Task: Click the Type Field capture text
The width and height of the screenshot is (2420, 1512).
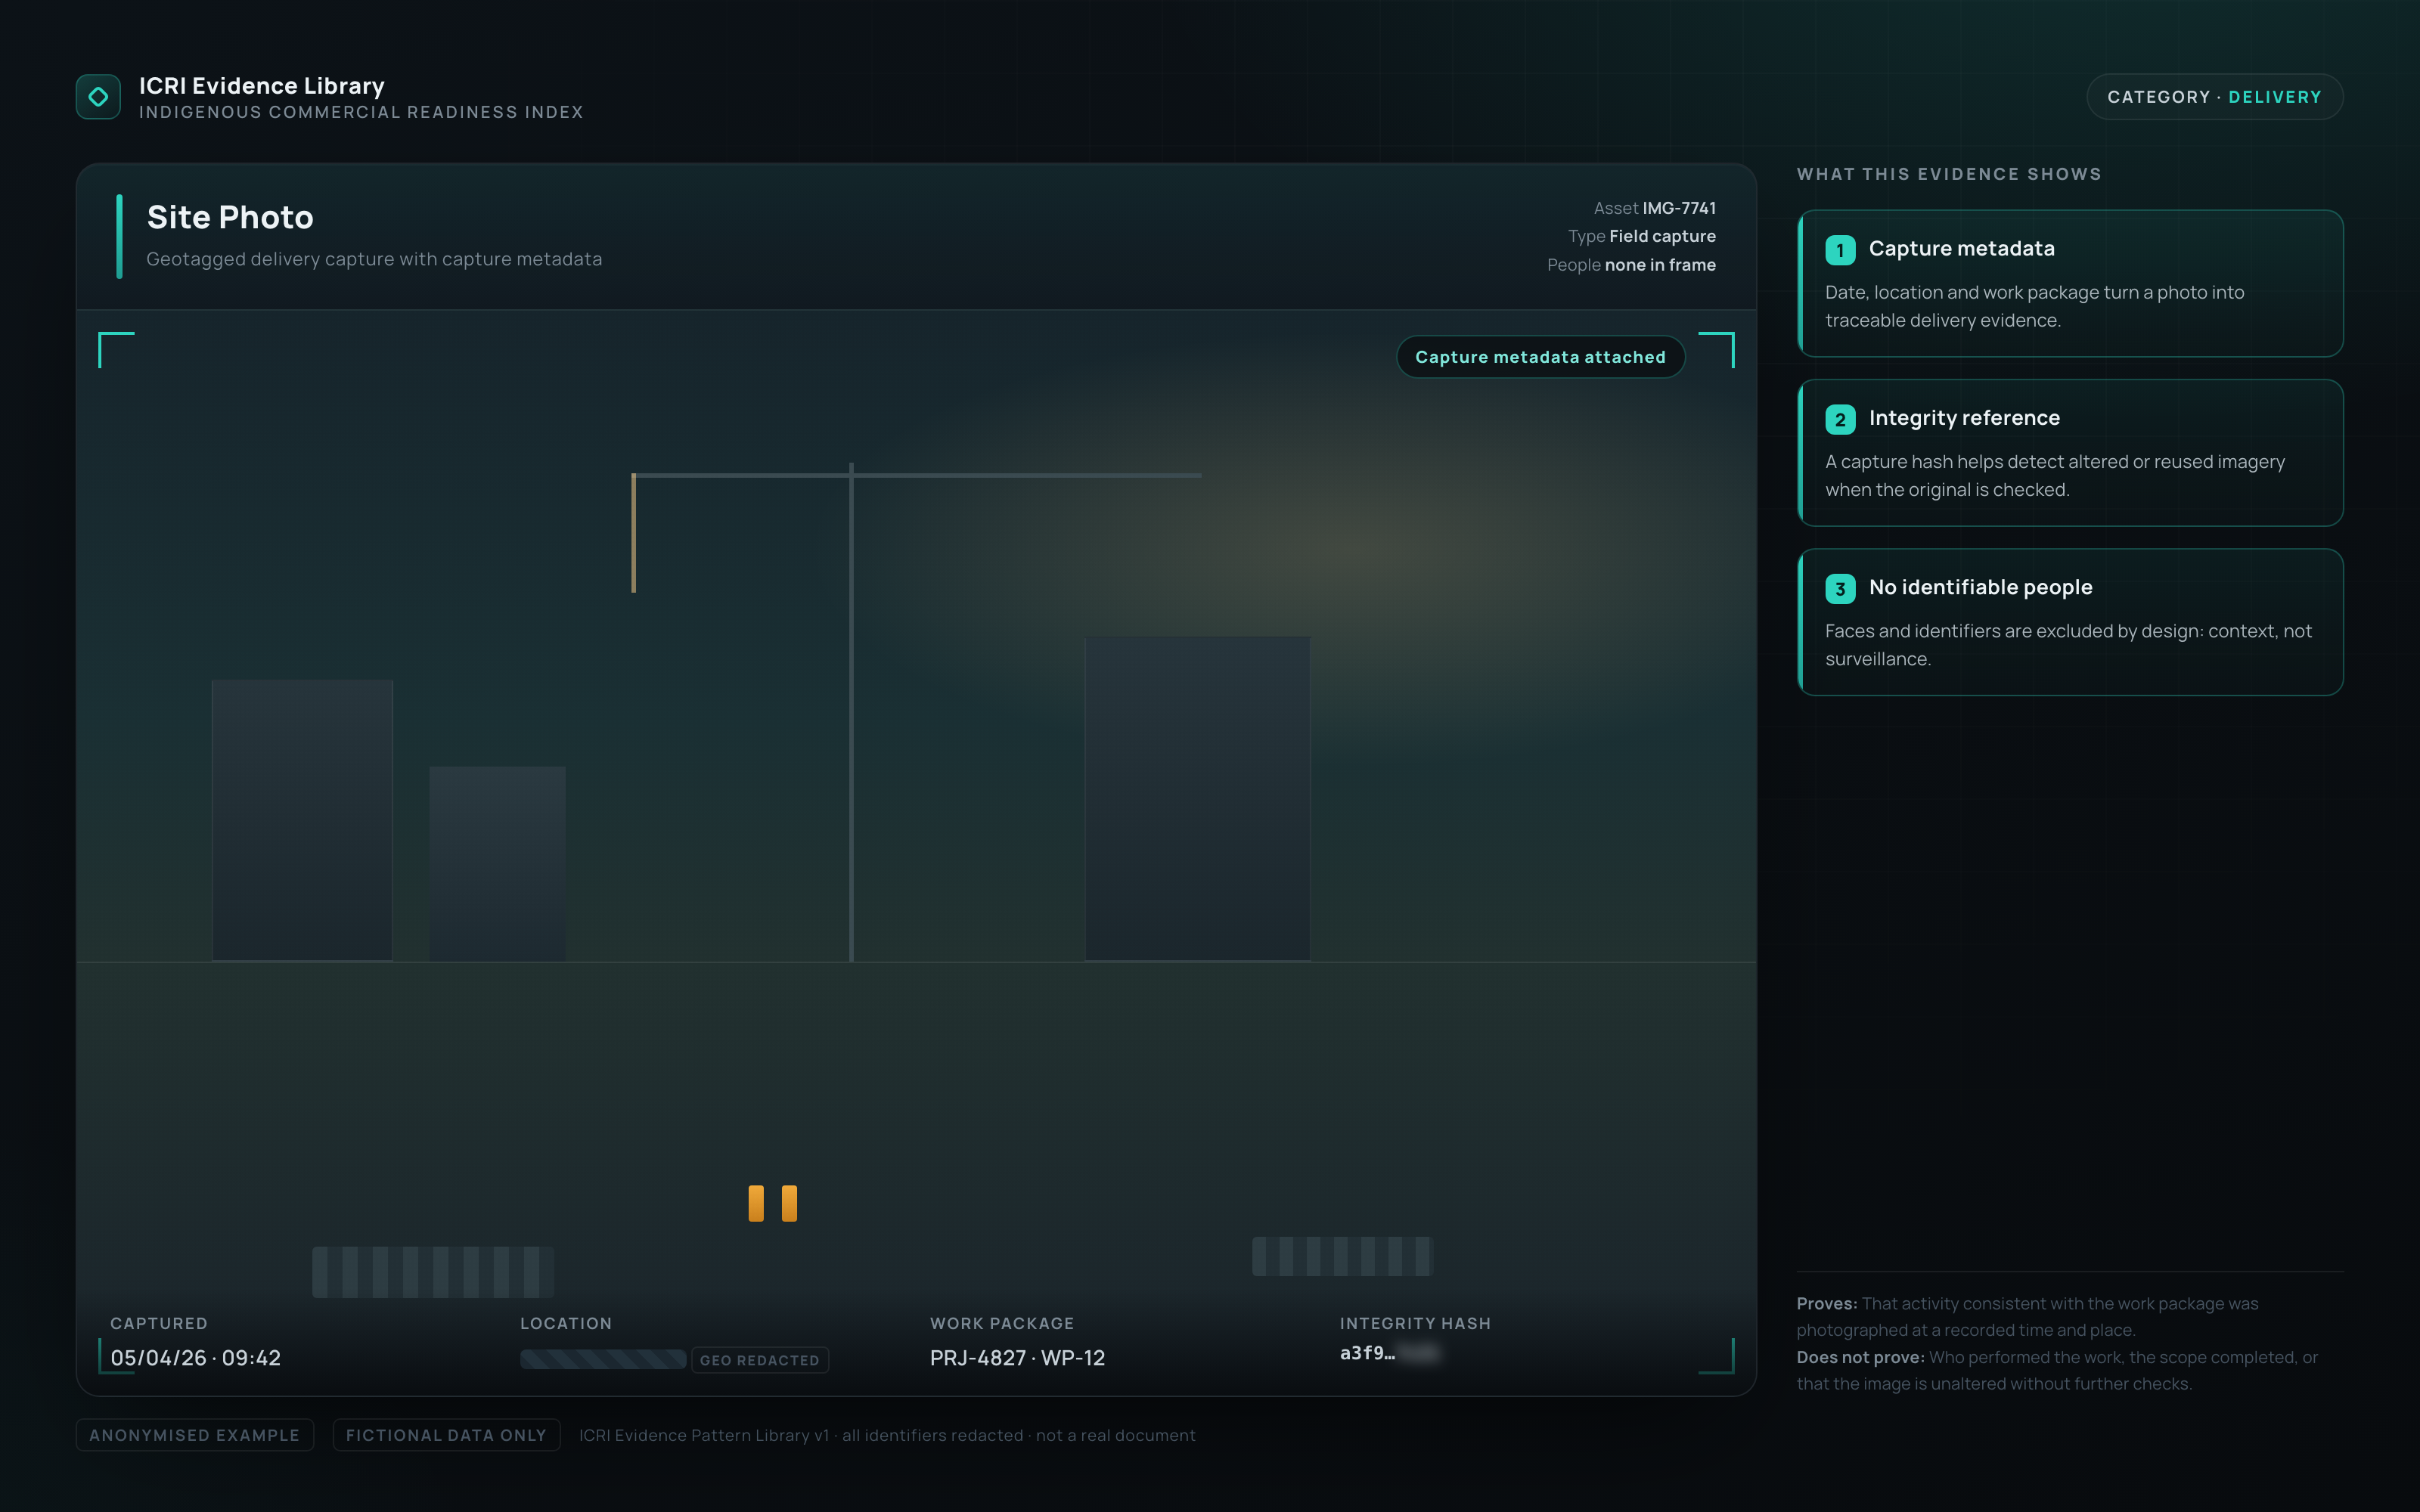Action: (x=1641, y=236)
